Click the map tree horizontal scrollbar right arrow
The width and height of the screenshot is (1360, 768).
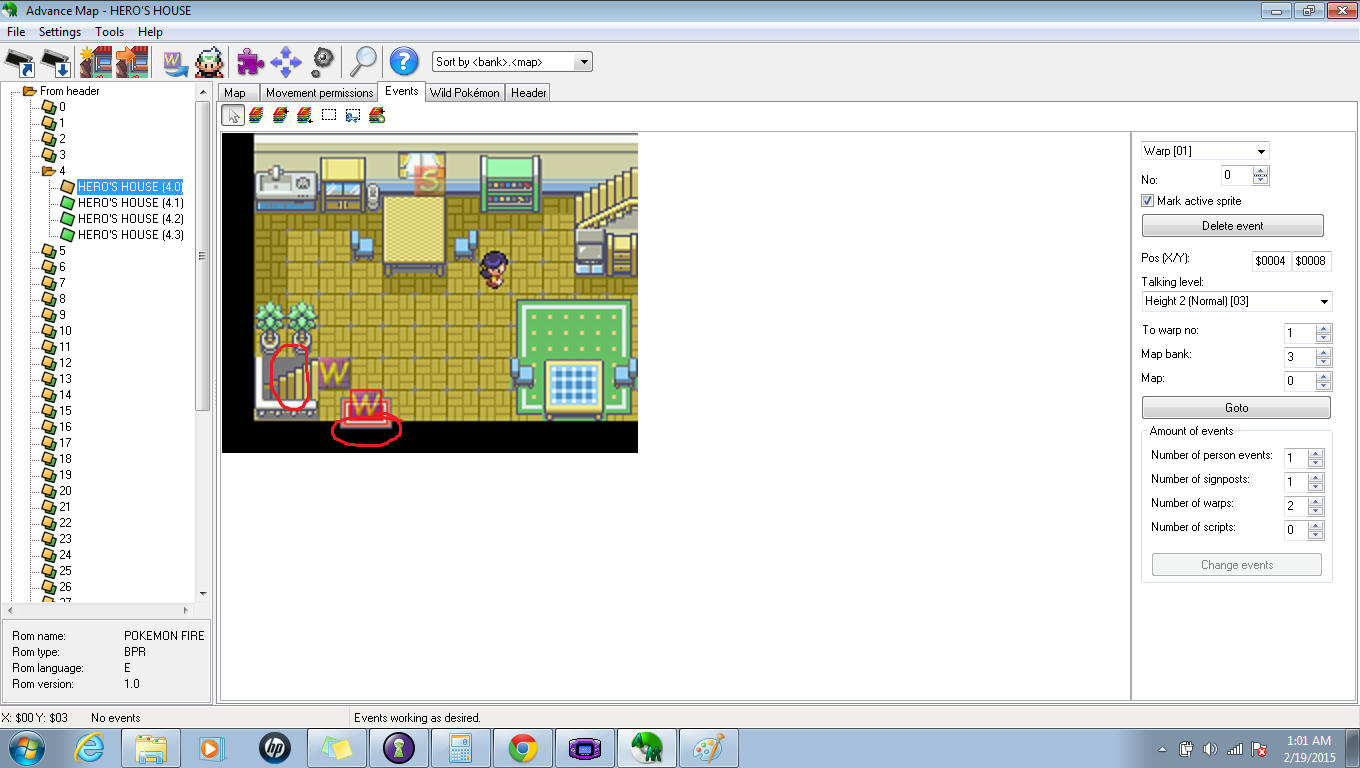[x=185, y=609]
